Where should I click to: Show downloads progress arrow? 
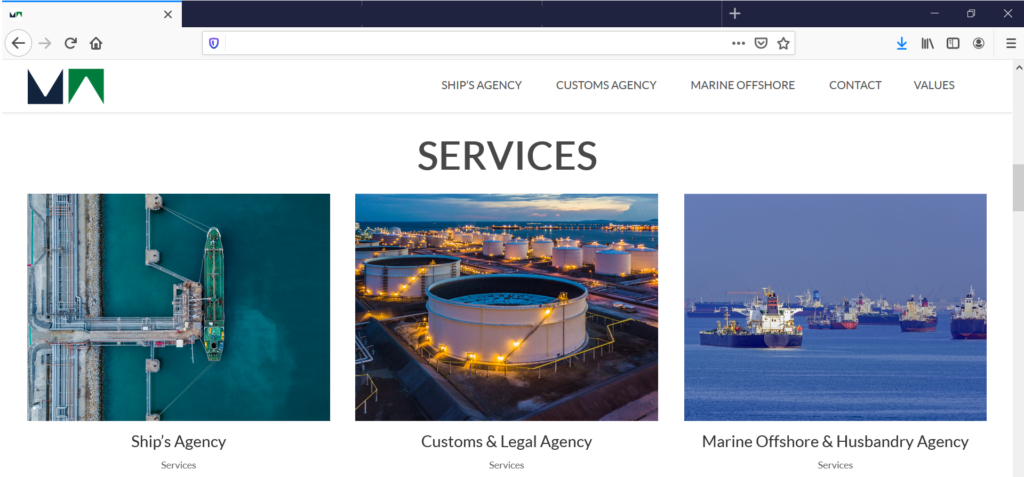pyautogui.click(x=902, y=44)
